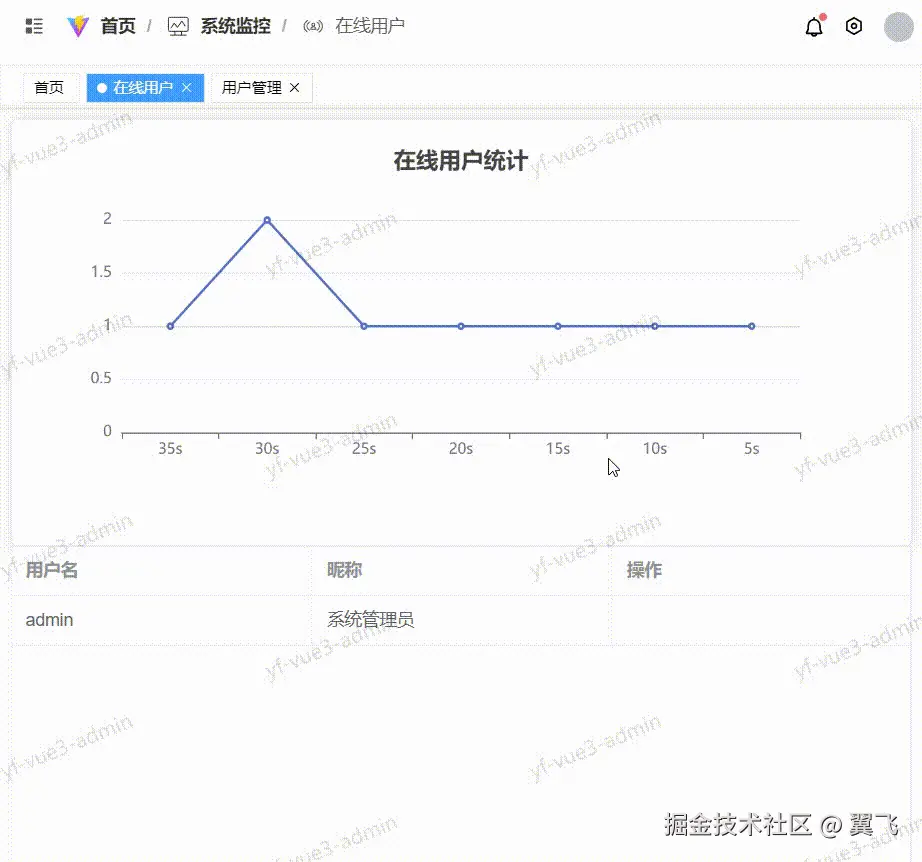Open notifications via the bell icon

813,28
